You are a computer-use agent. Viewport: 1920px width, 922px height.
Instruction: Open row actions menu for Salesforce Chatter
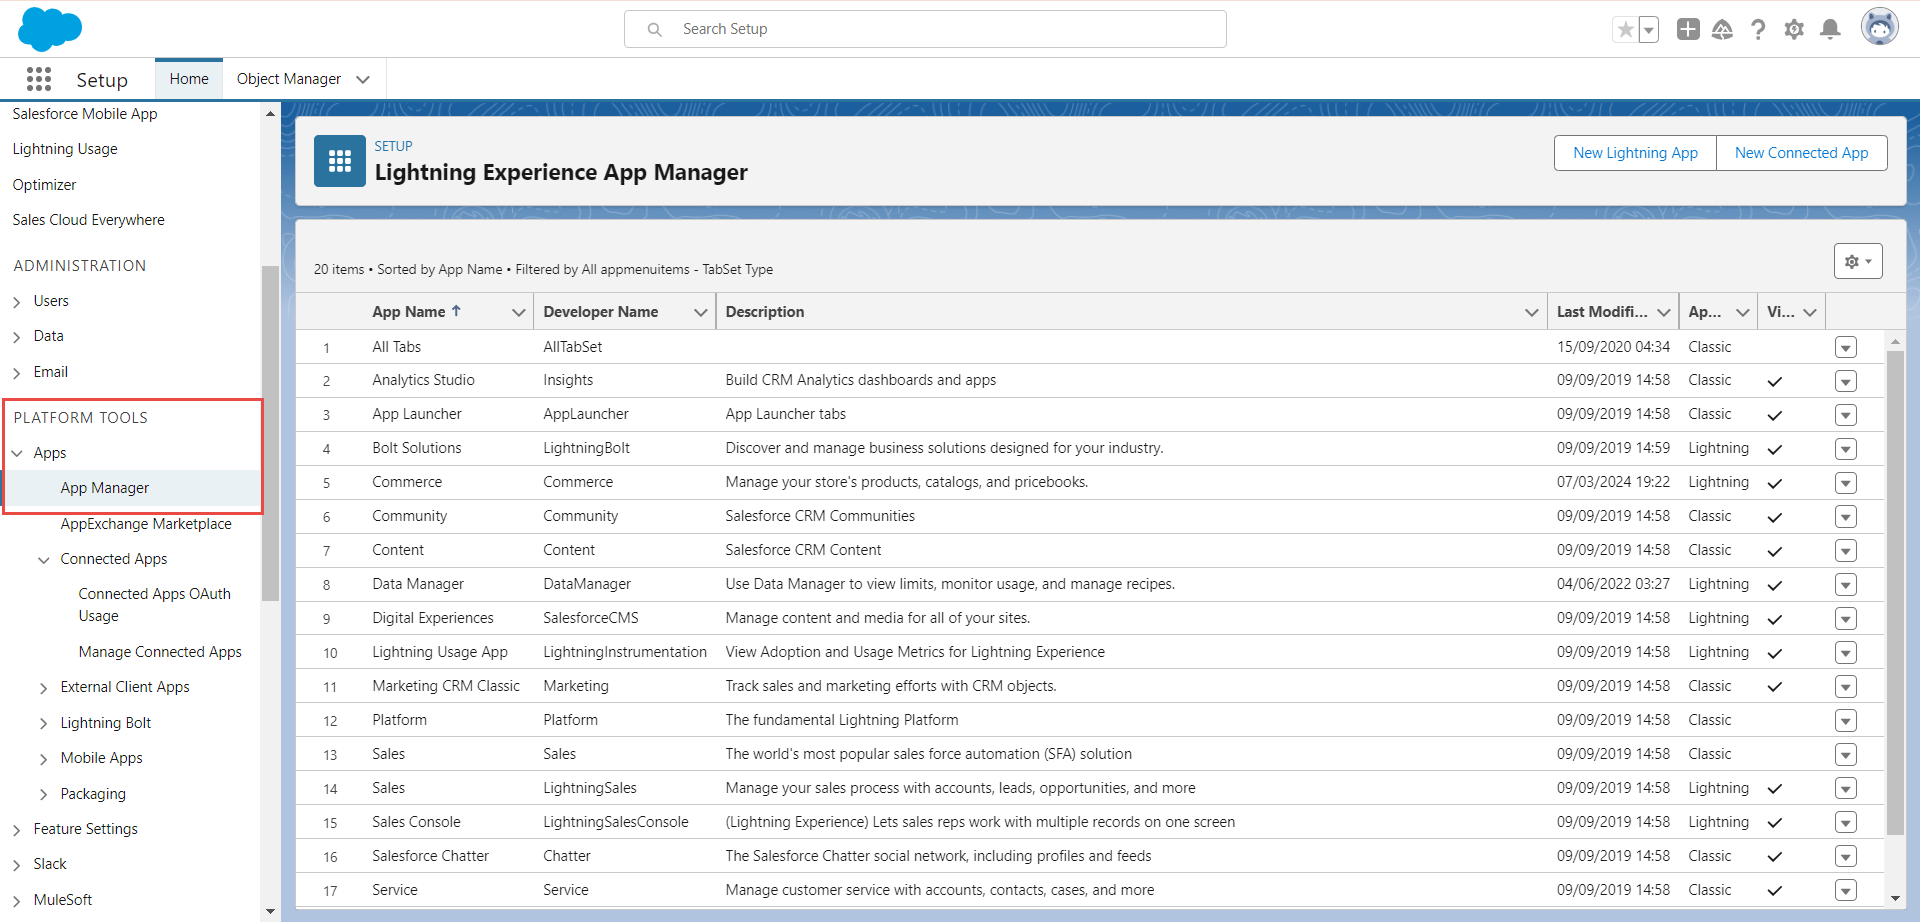(x=1846, y=857)
